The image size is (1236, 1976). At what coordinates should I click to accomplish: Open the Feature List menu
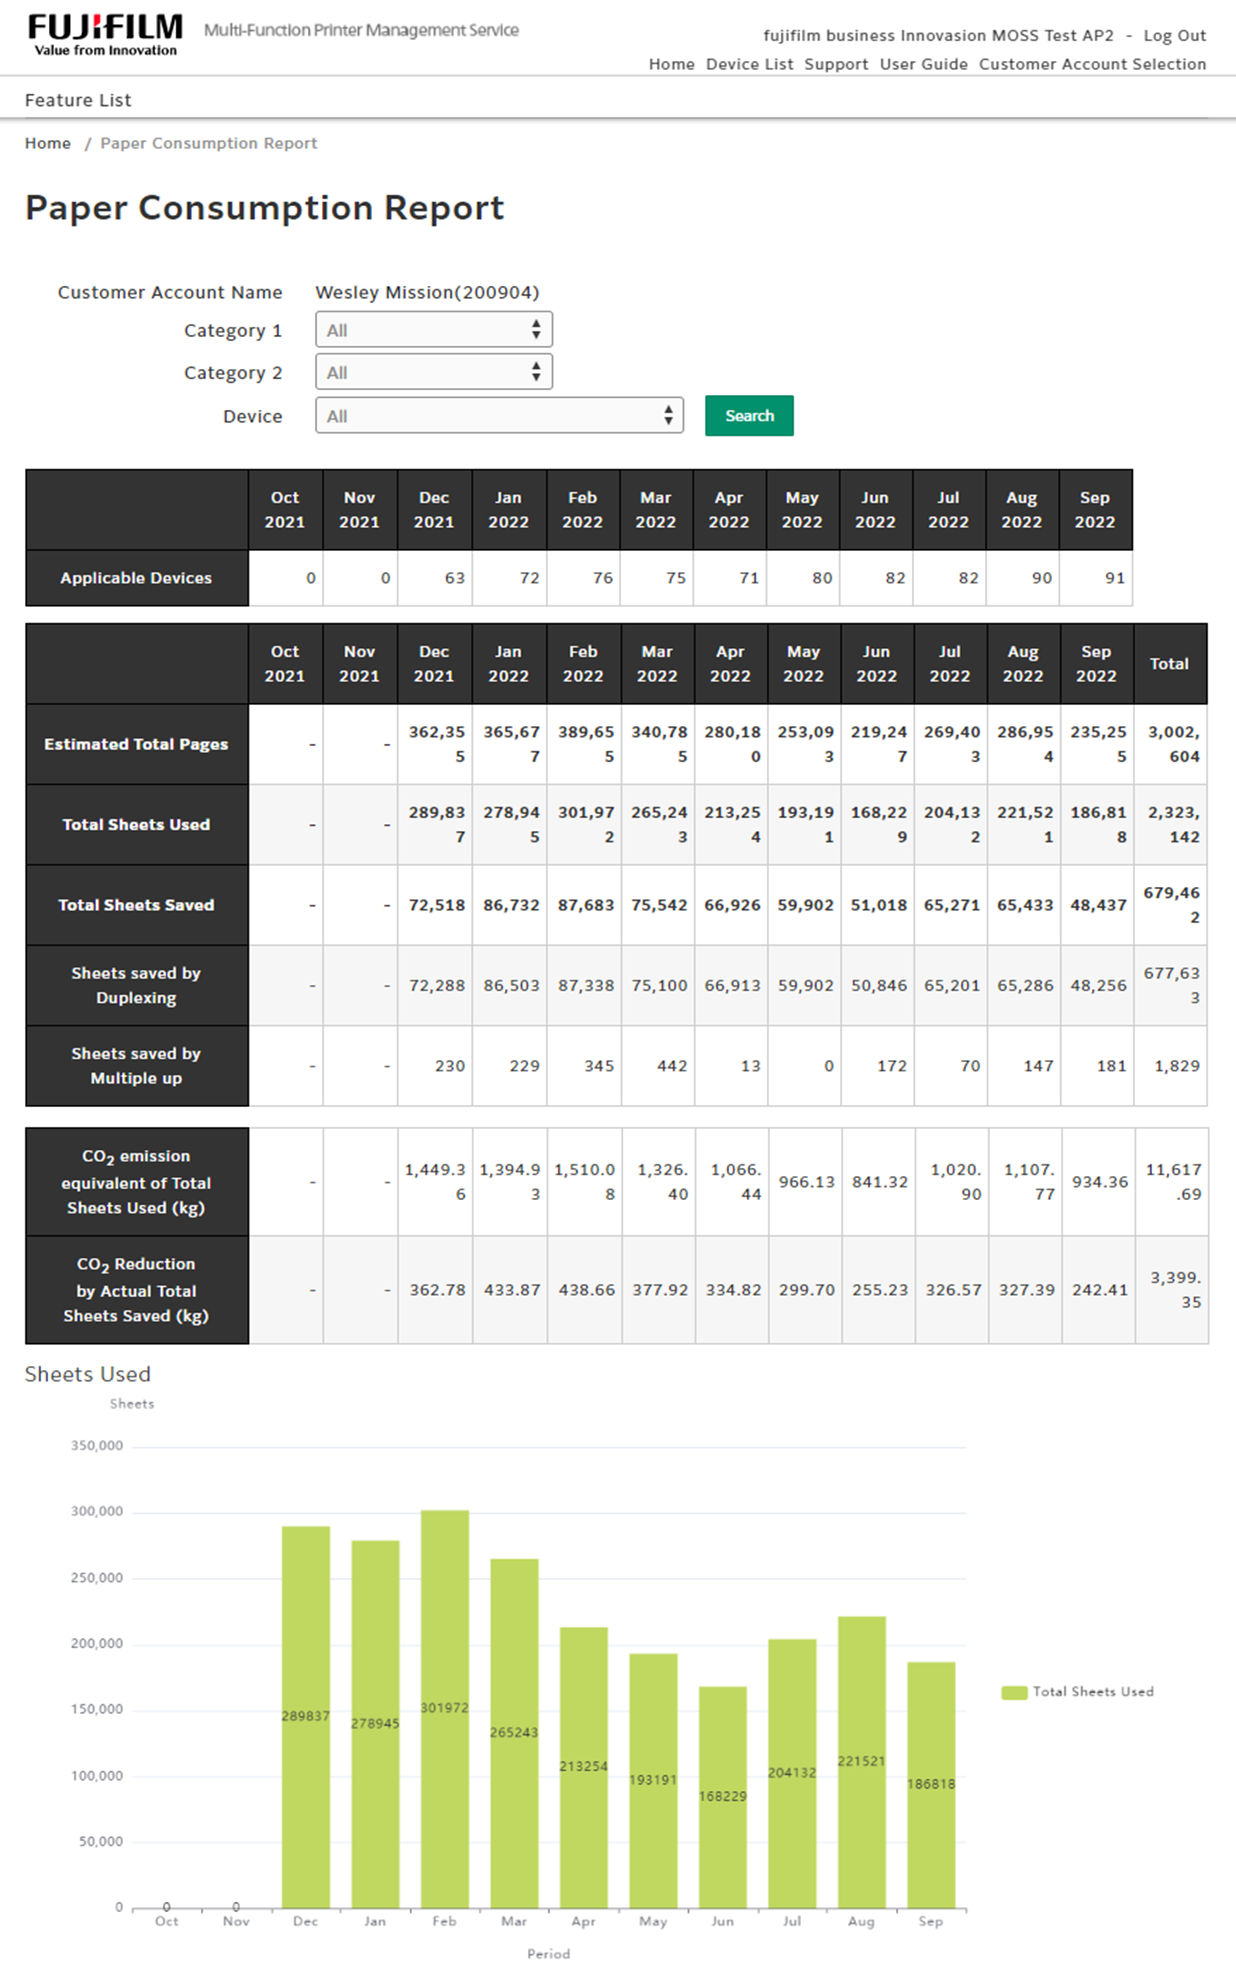tap(78, 100)
